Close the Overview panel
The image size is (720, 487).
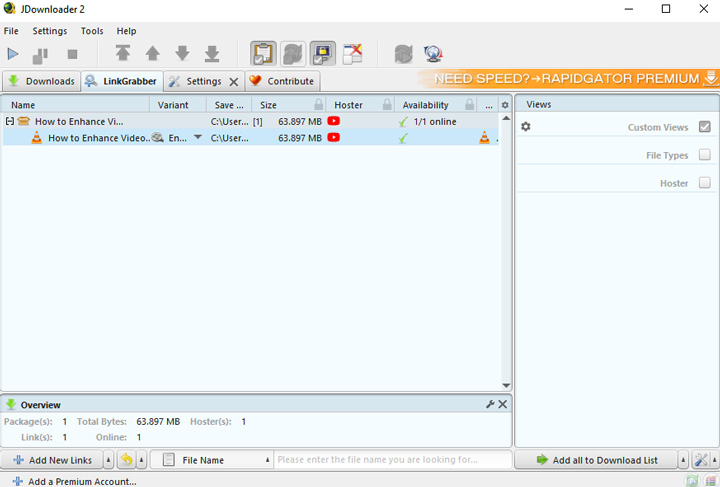click(503, 404)
